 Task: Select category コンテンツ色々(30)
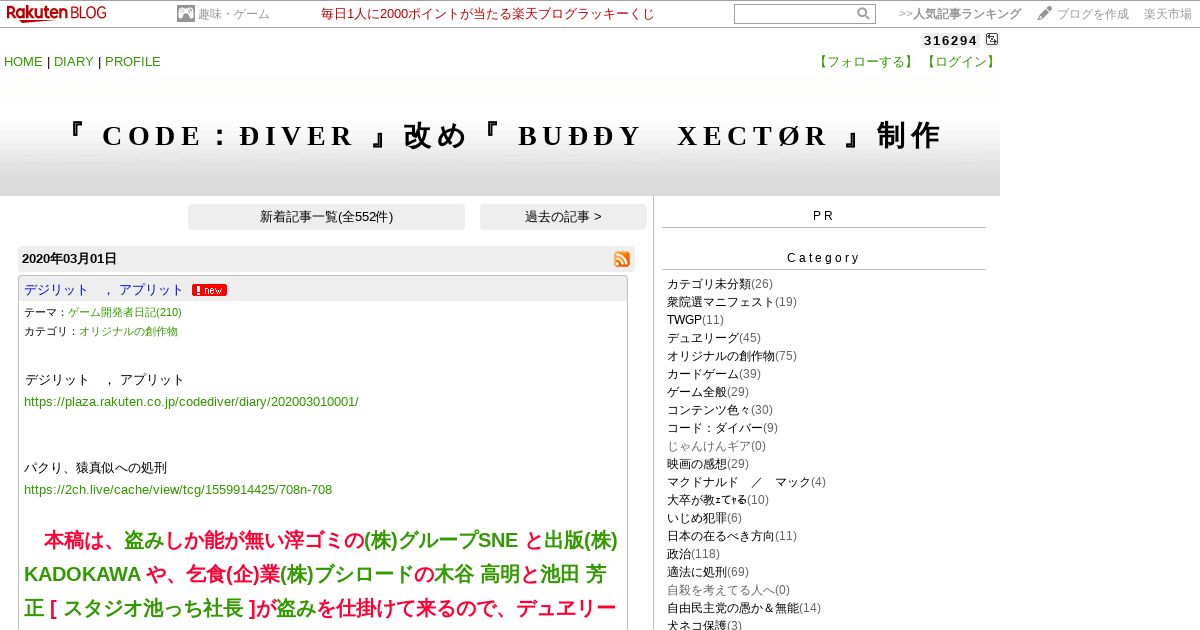(x=720, y=410)
